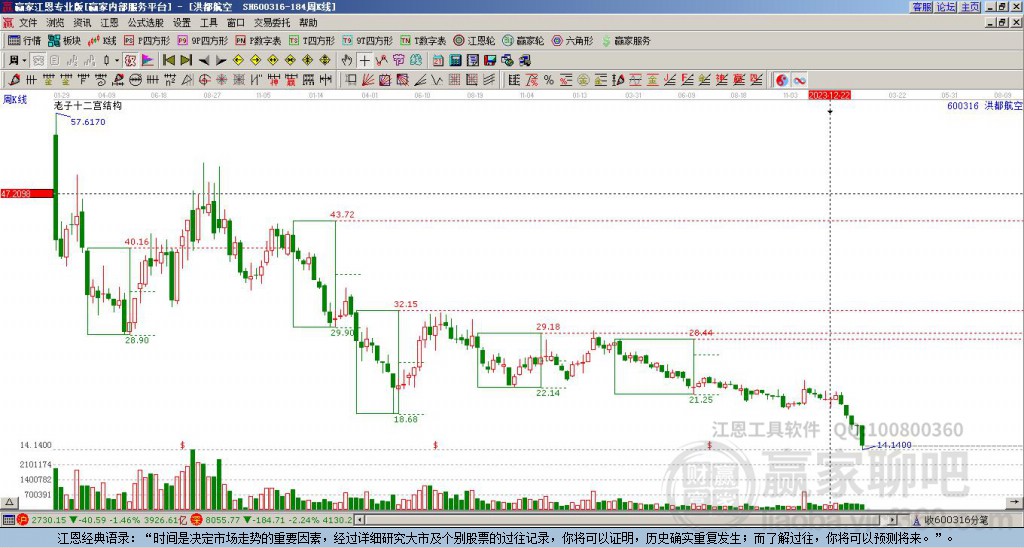
Task: Click the horizontal scrollbar right arrow
Action: click(x=893, y=520)
